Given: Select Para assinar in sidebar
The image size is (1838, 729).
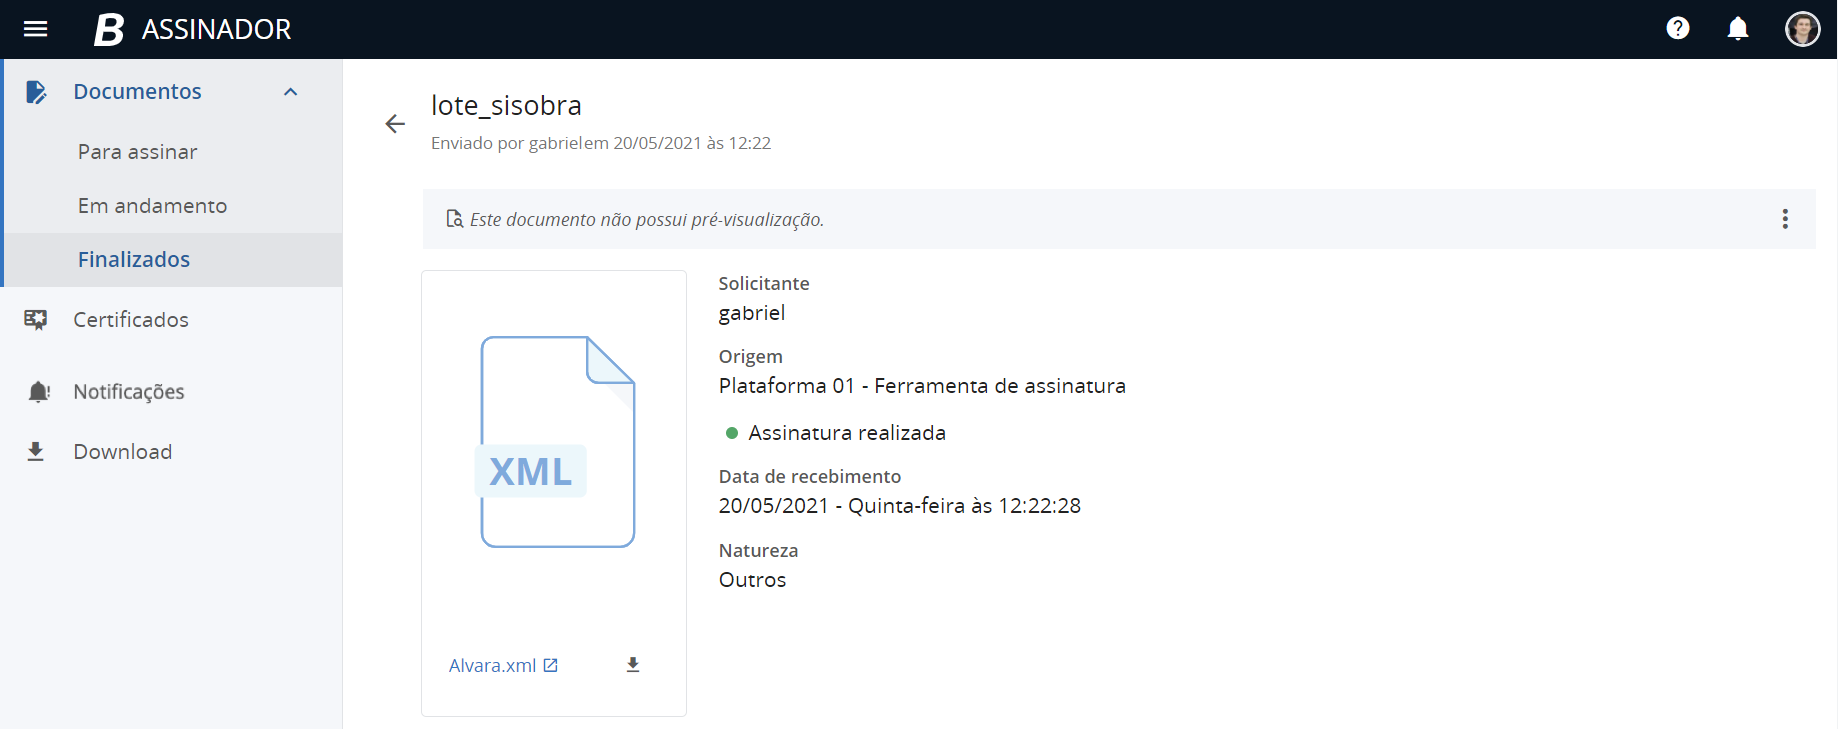Looking at the screenshot, I should [x=137, y=152].
